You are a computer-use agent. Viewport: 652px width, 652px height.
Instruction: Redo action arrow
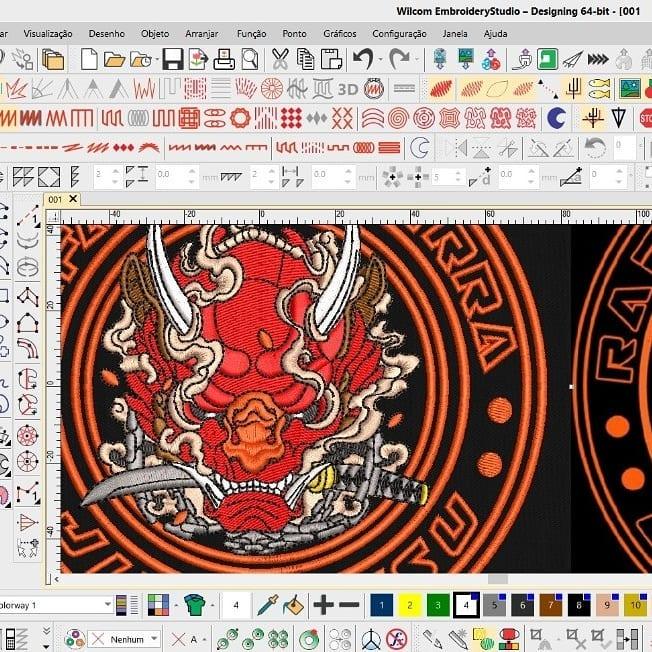point(399,59)
